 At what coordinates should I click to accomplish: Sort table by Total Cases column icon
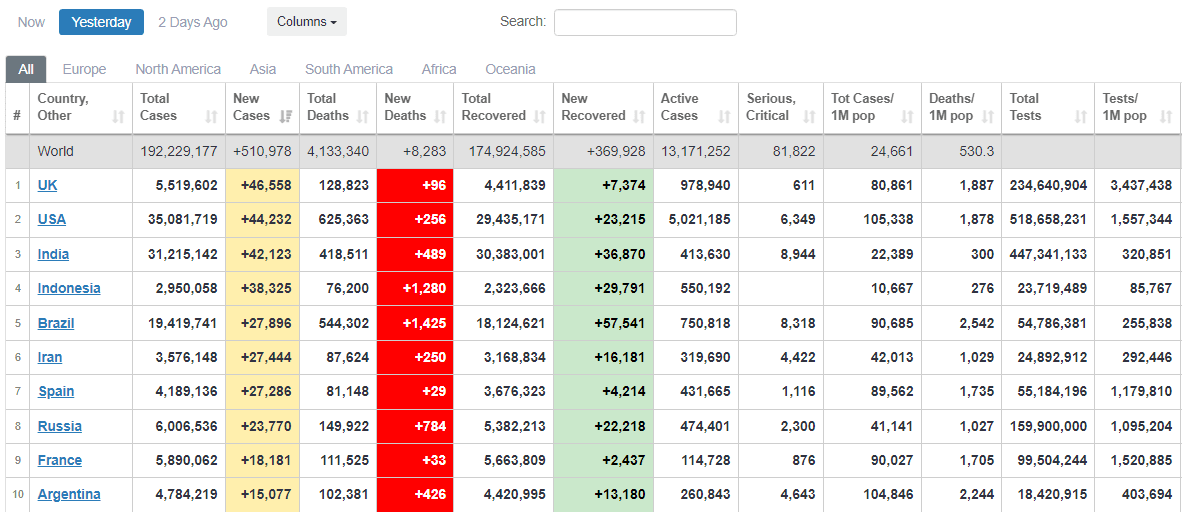tap(211, 116)
